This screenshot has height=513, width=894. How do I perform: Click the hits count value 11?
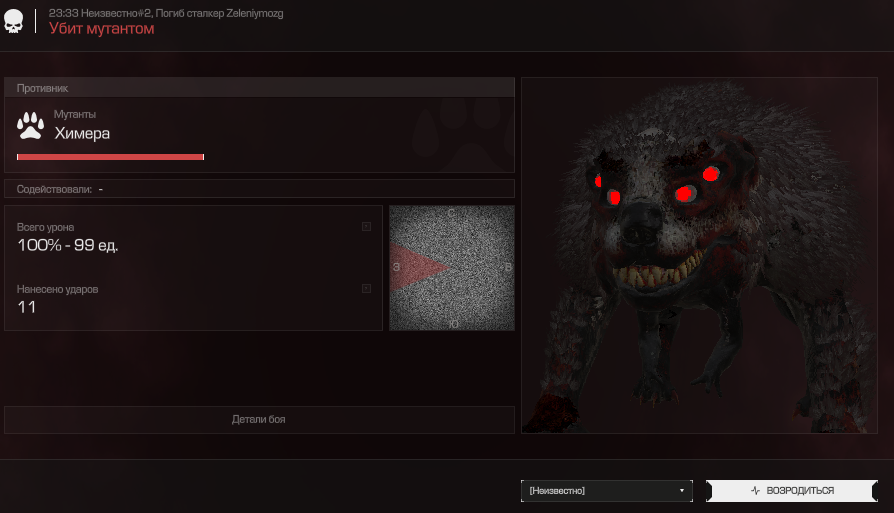pos(27,307)
